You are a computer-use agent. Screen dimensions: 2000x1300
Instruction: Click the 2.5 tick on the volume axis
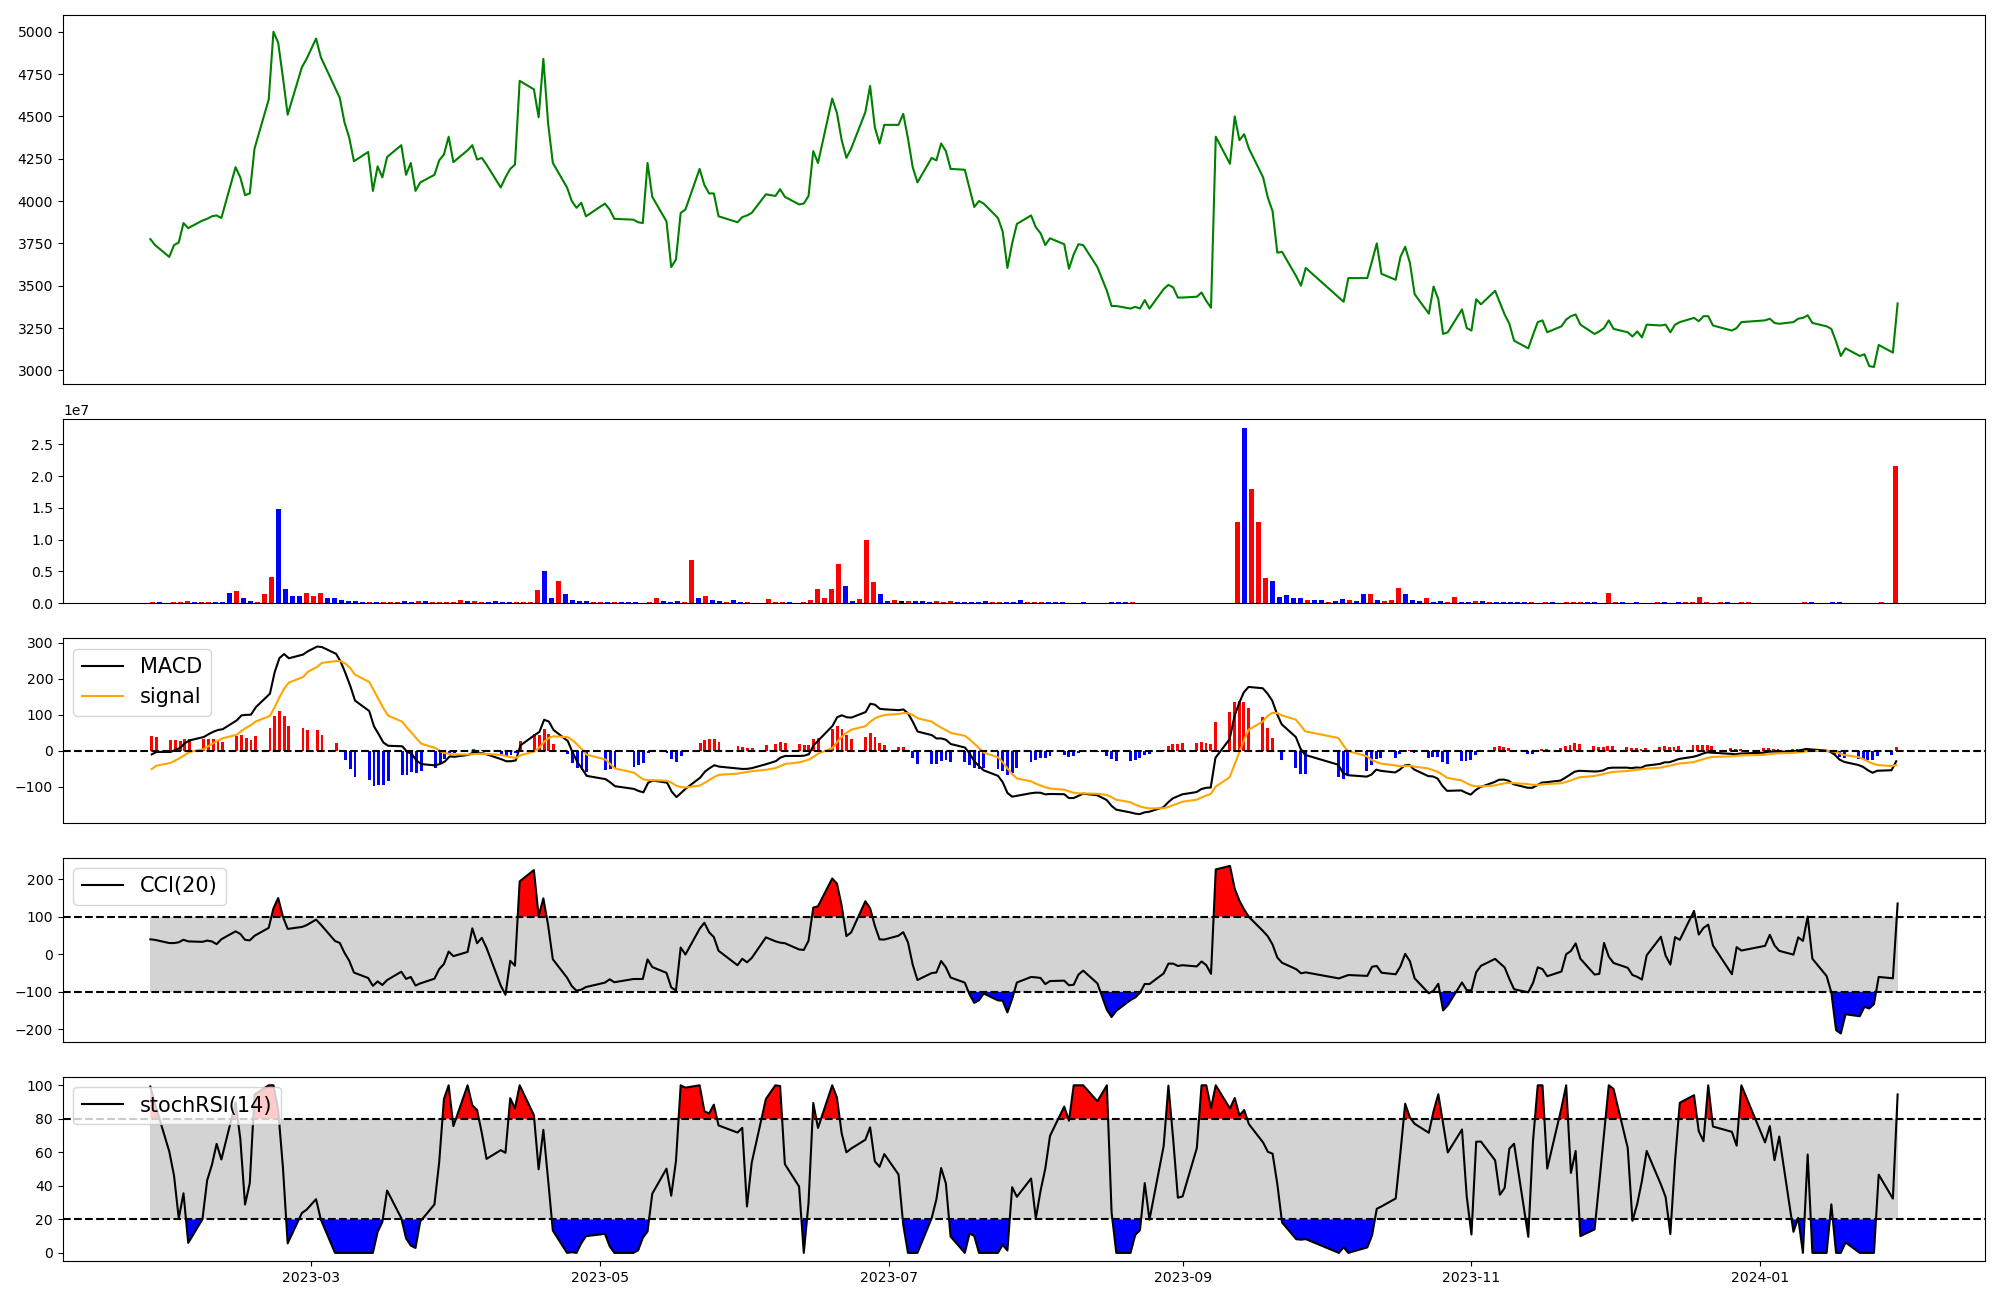pos(43,445)
